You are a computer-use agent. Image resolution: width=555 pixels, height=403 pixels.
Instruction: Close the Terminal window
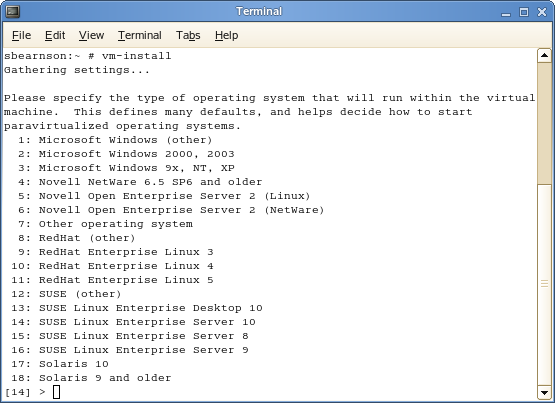point(542,12)
